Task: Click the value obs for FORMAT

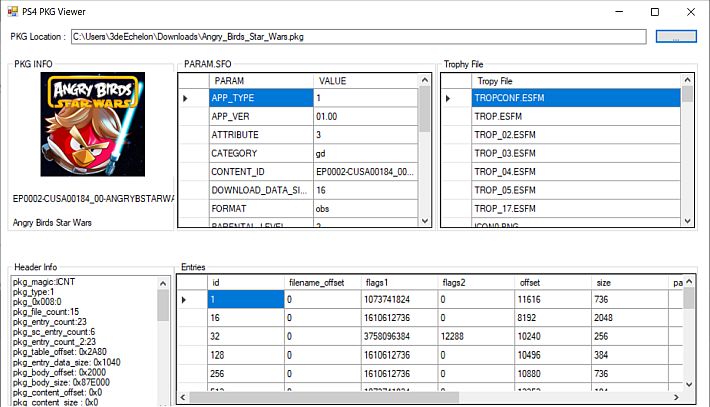Action: [x=365, y=209]
